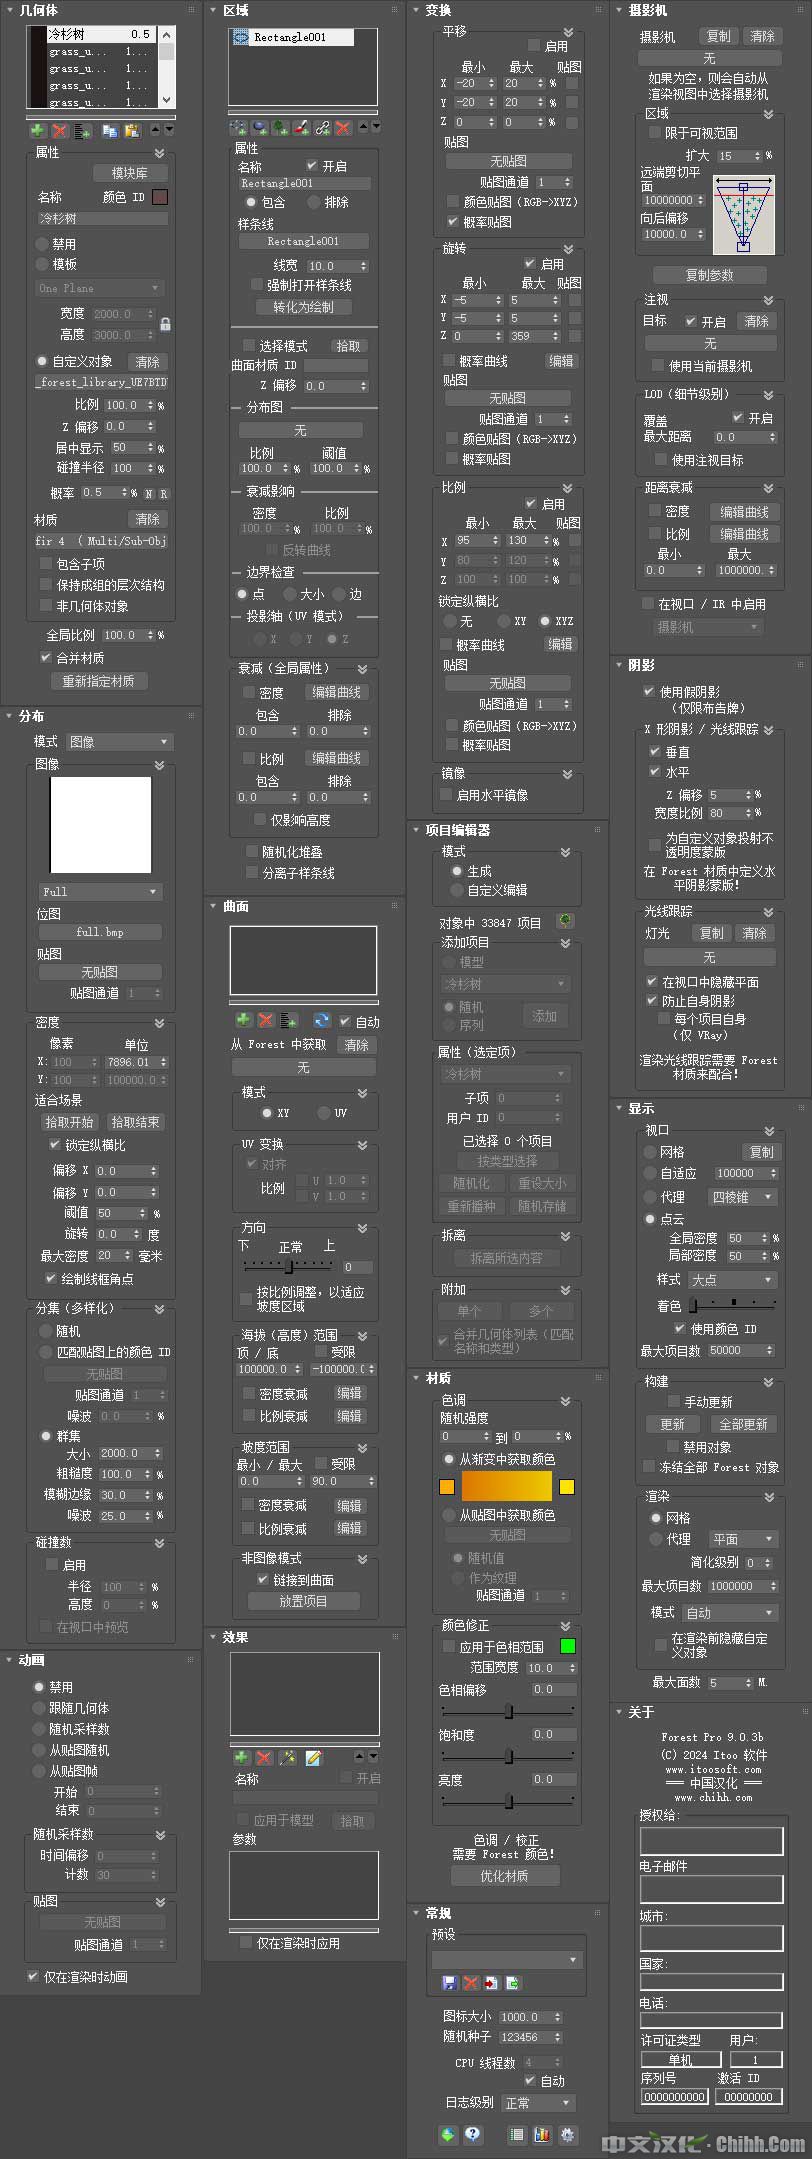
Task: Add spline area icon in 区域 panel
Action: [238, 127]
